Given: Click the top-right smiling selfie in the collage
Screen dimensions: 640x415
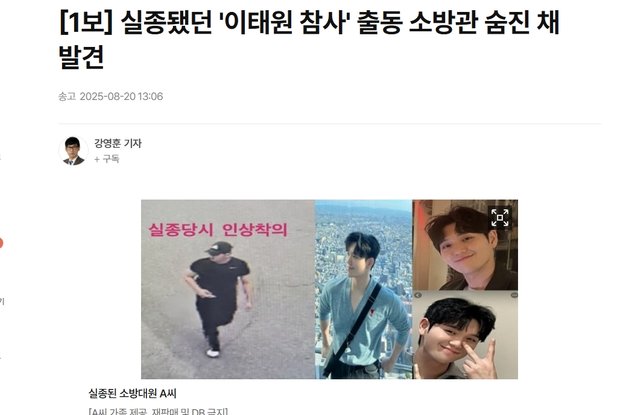Looking at the screenshot, I should 465,245.
